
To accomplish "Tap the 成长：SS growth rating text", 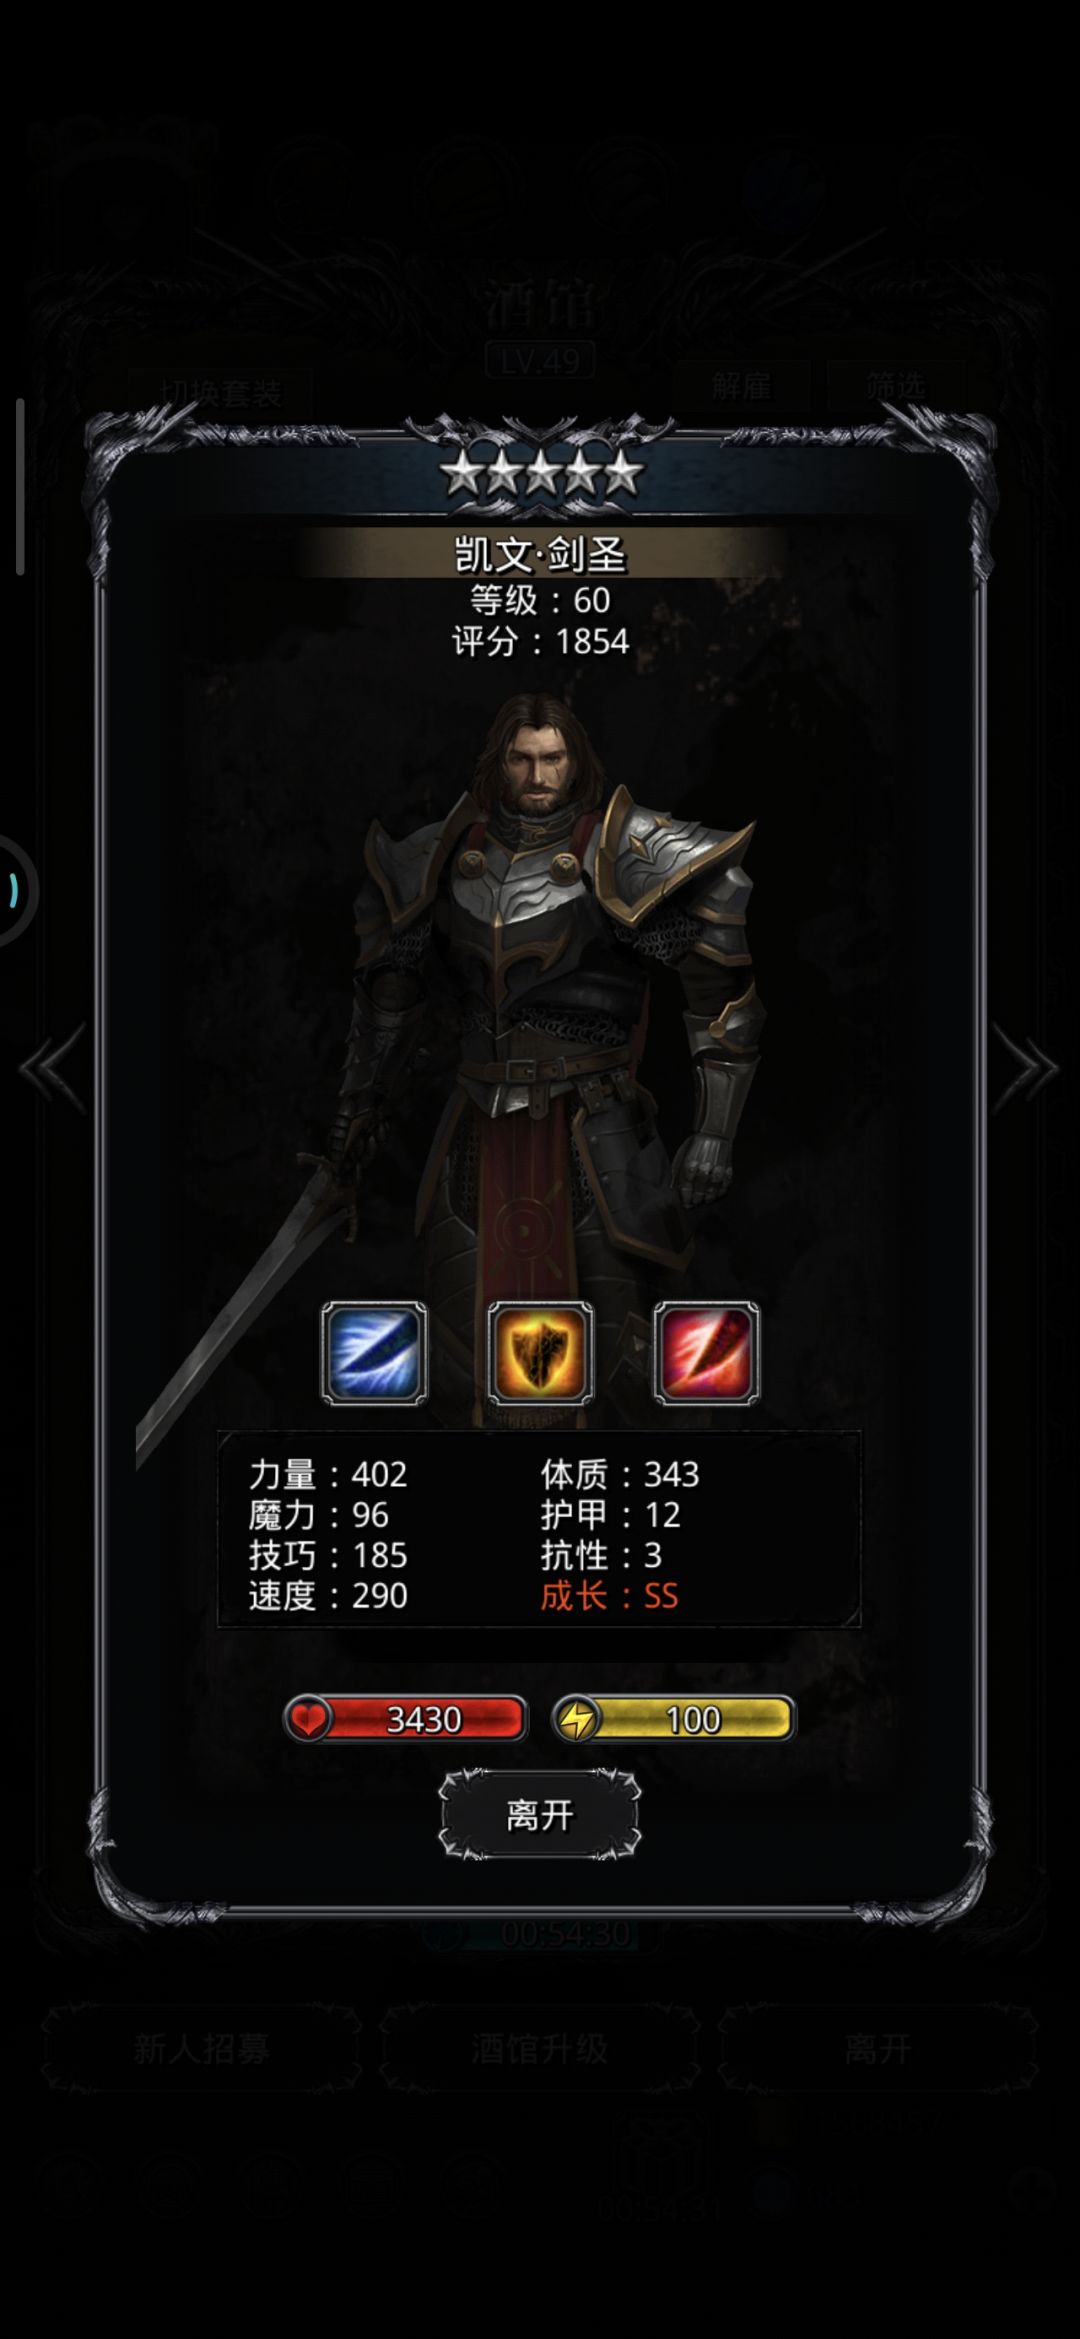I will (x=609, y=1596).
